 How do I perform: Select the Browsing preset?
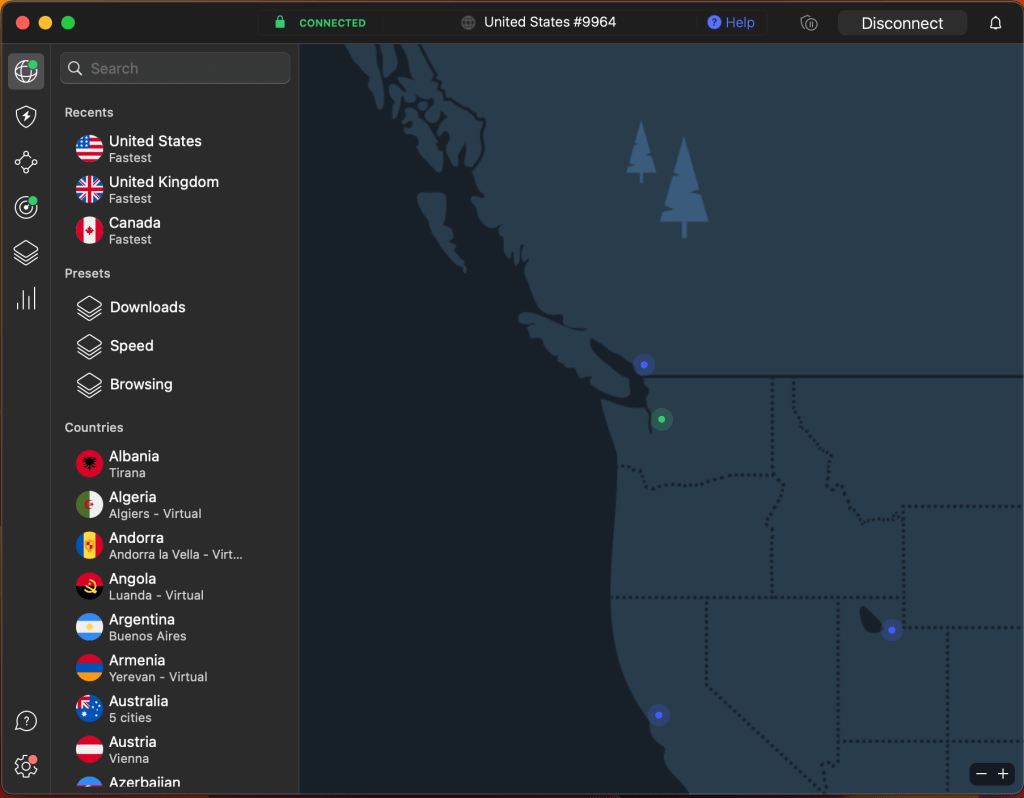coord(140,384)
